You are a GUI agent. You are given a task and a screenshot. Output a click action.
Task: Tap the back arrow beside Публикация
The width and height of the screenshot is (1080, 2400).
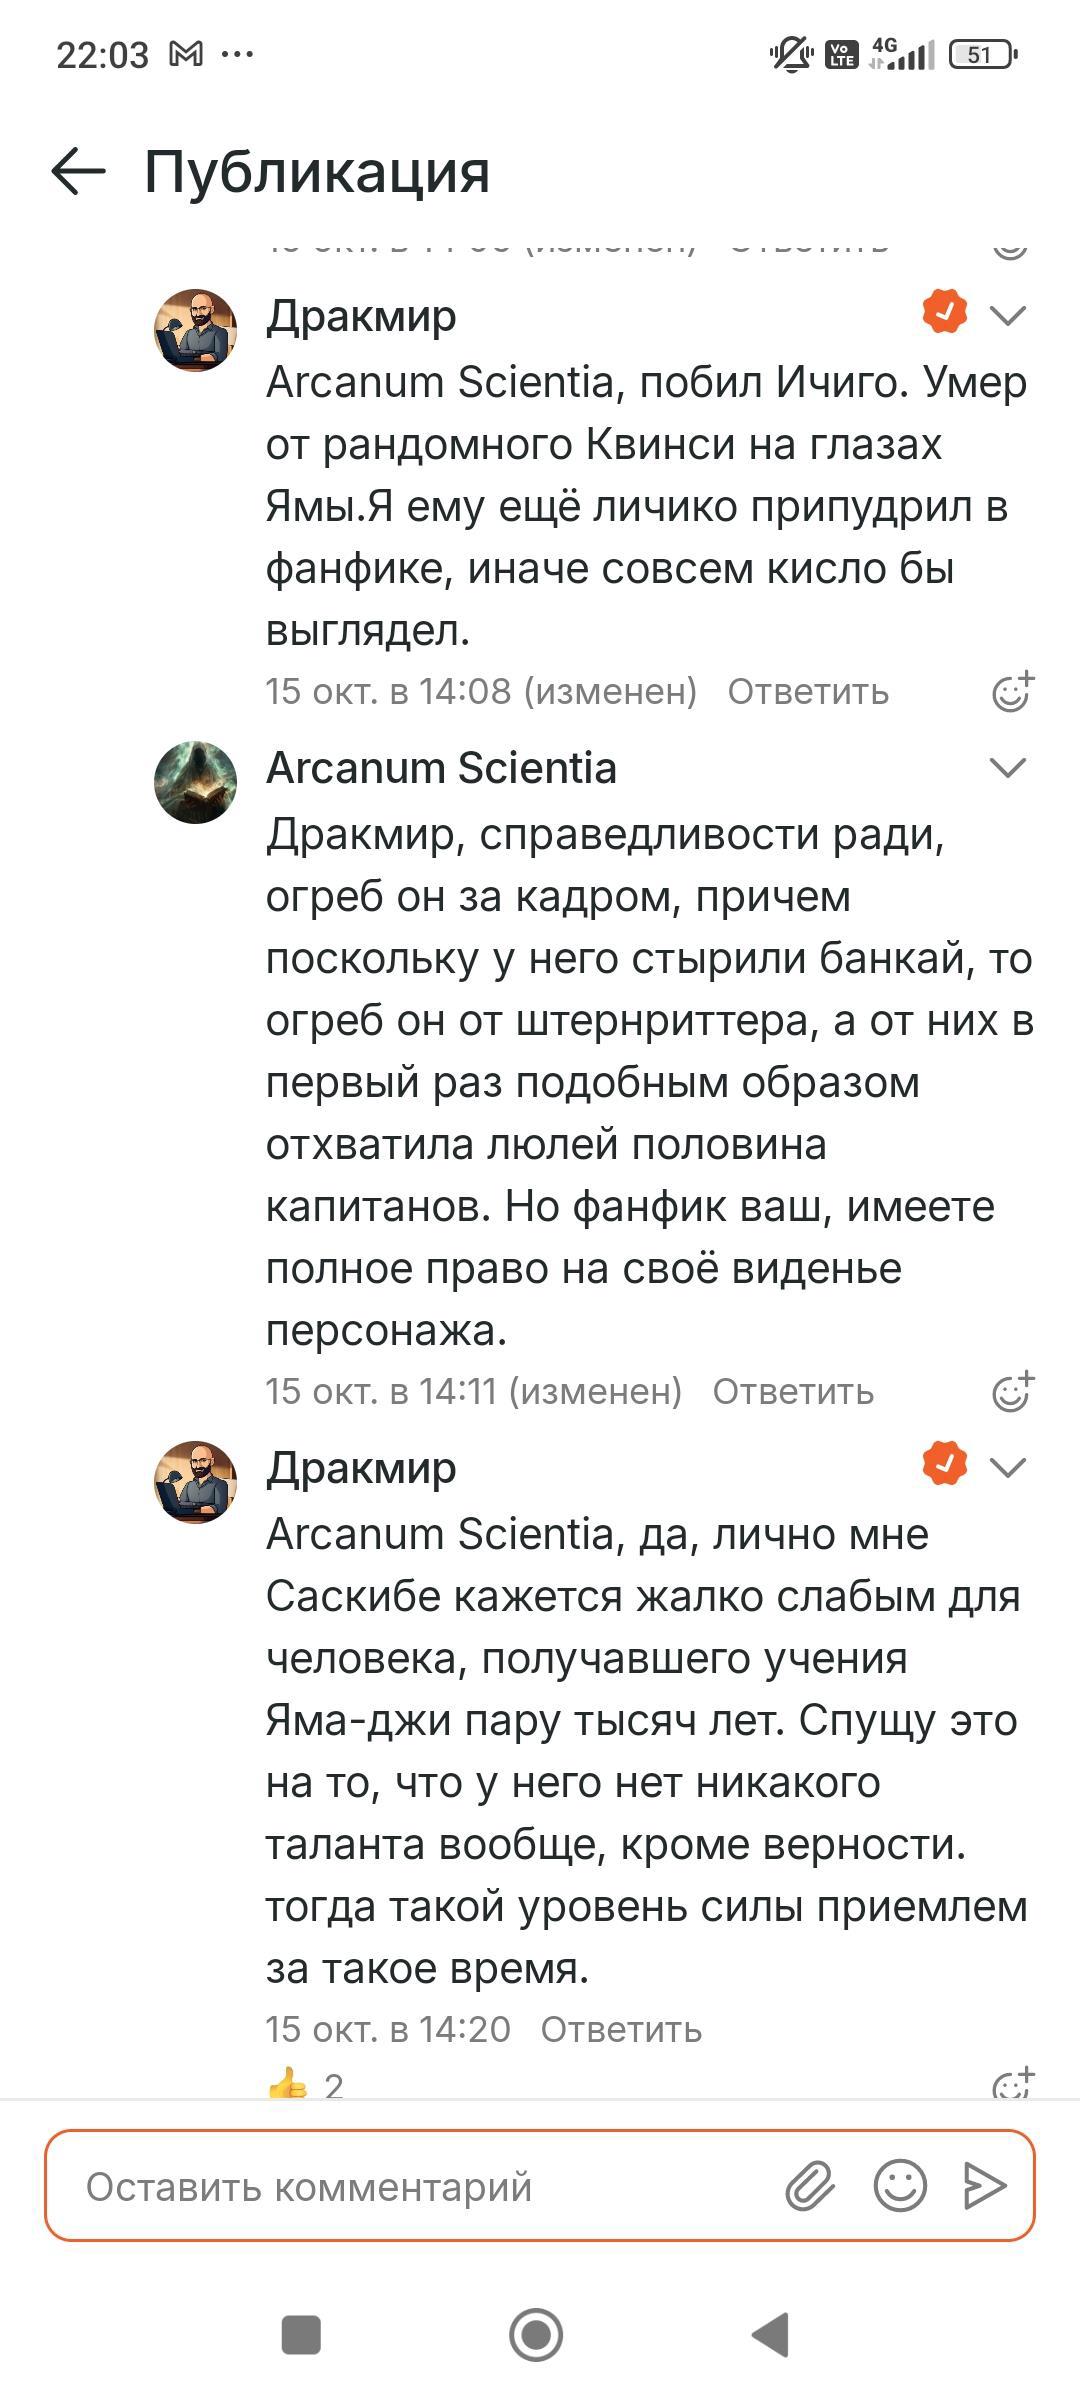tap(78, 171)
